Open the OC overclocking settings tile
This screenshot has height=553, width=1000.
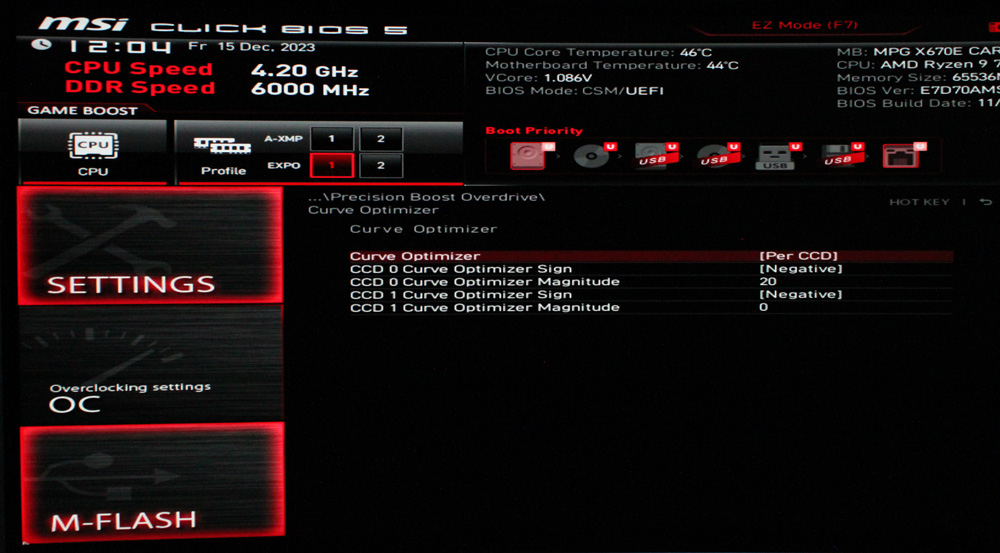151,364
